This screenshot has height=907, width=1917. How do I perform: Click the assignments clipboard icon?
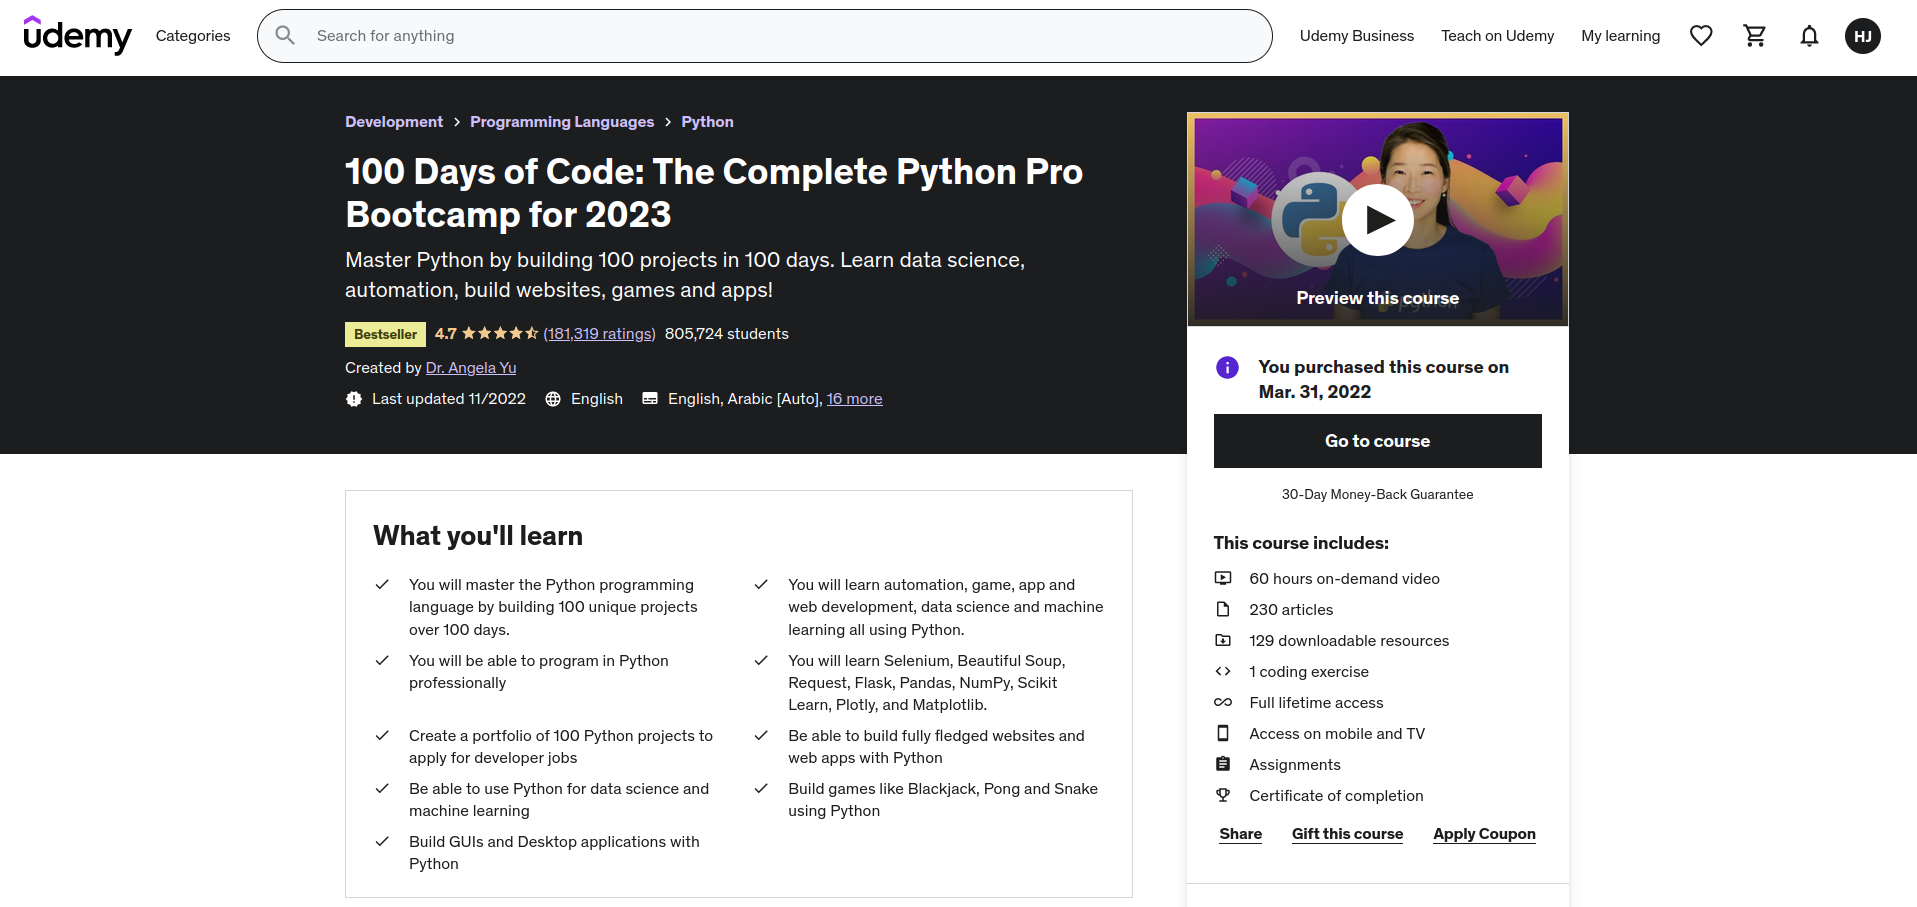click(x=1223, y=765)
